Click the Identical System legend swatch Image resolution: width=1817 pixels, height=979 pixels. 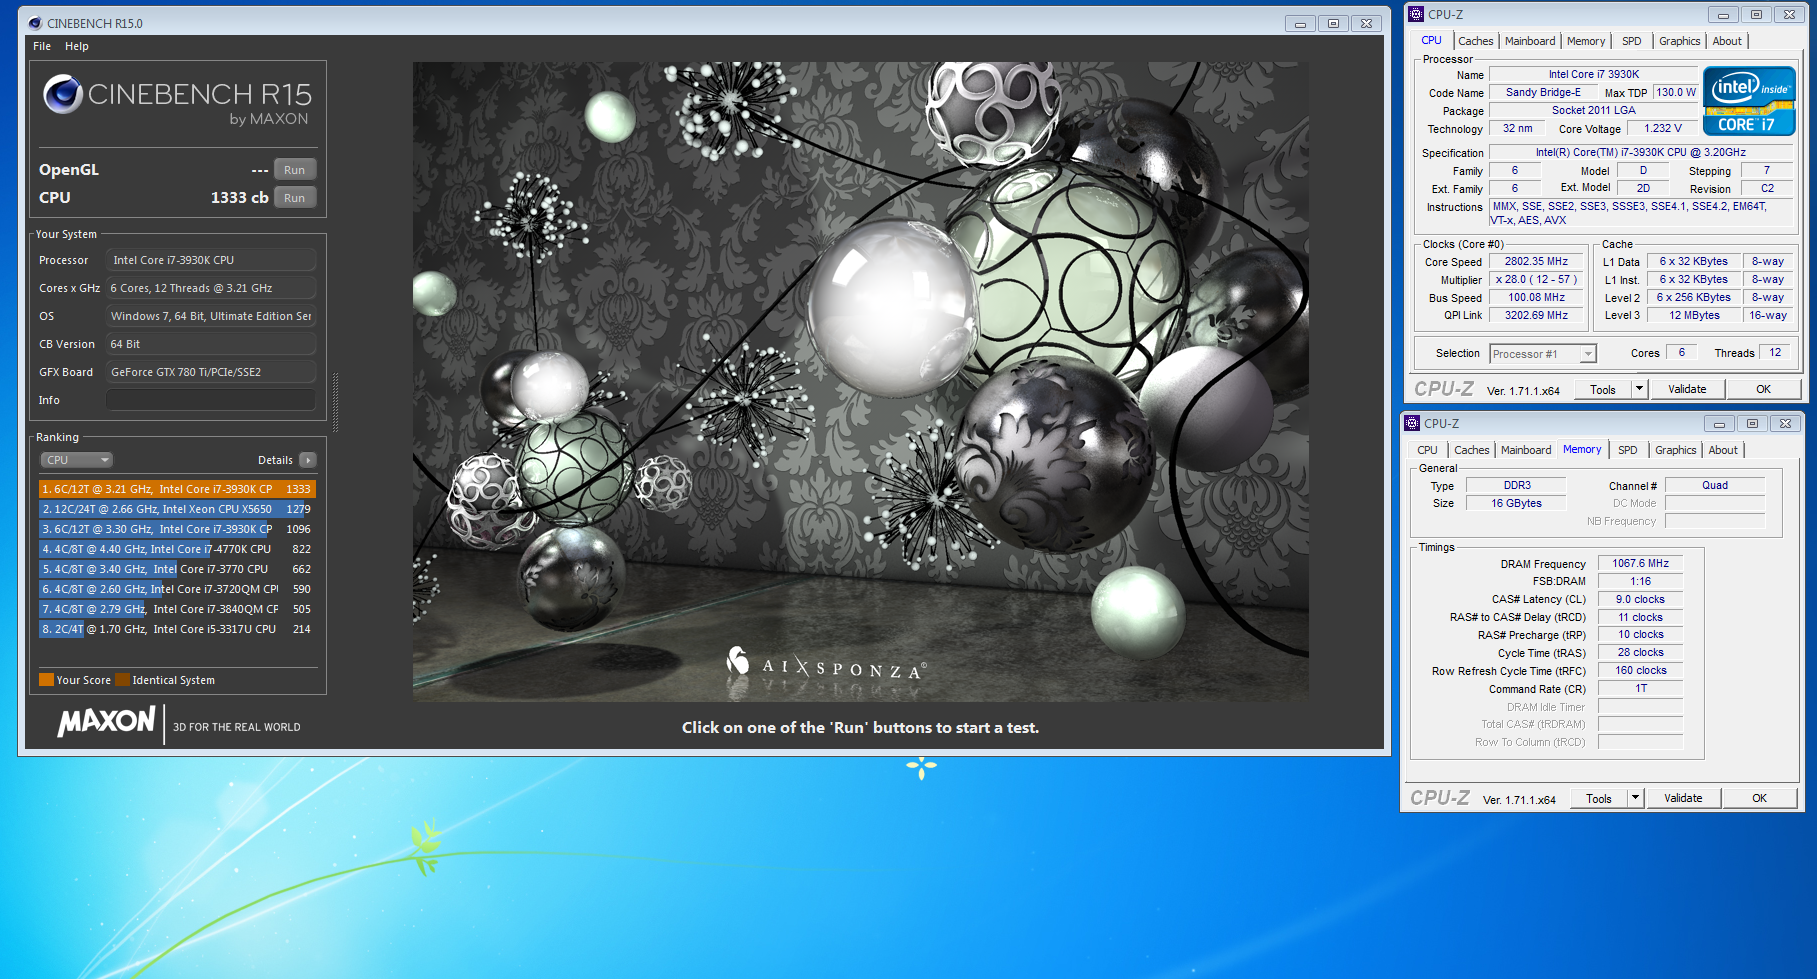click(x=122, y=680)
